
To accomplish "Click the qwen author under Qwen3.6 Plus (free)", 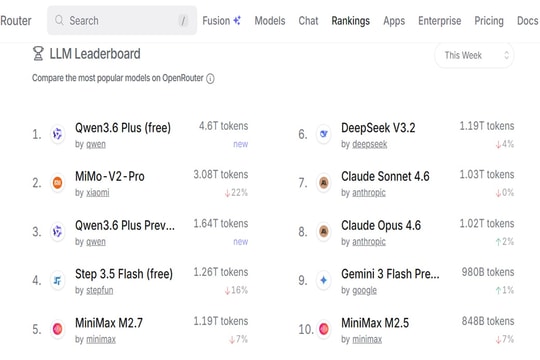I will tap(96, 144).
